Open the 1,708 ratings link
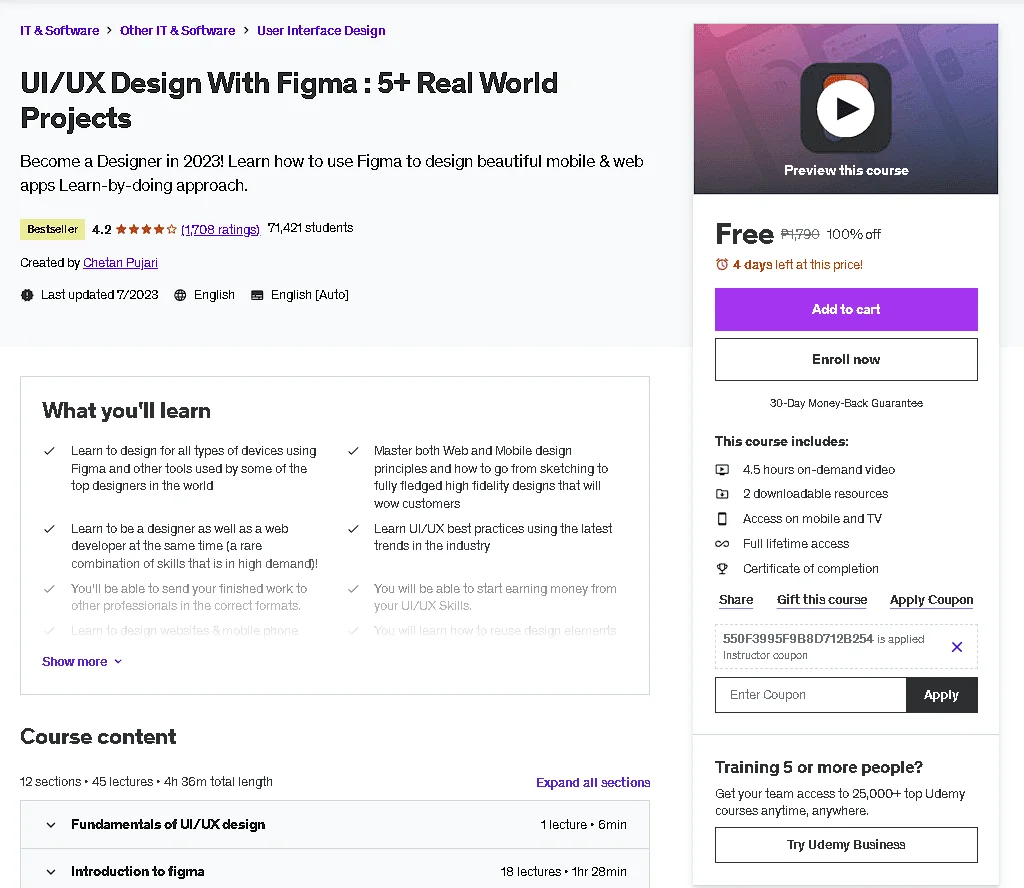This screenshot has height=888, width=1024. [x=221, y=229]
